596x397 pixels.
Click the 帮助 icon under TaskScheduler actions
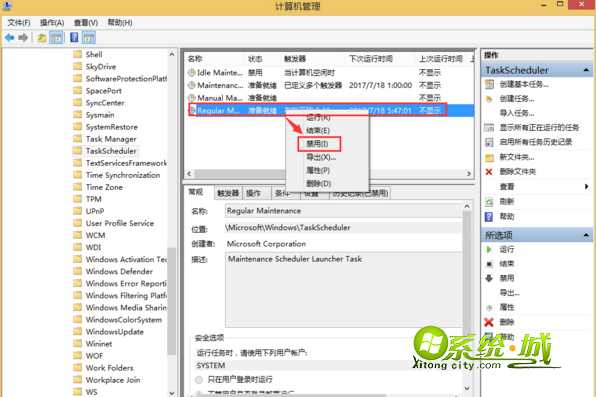[489, 216]
